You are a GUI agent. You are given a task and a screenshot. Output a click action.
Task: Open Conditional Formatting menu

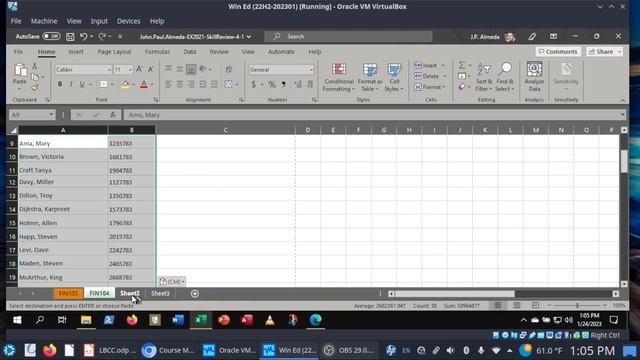tap(338, 78)
